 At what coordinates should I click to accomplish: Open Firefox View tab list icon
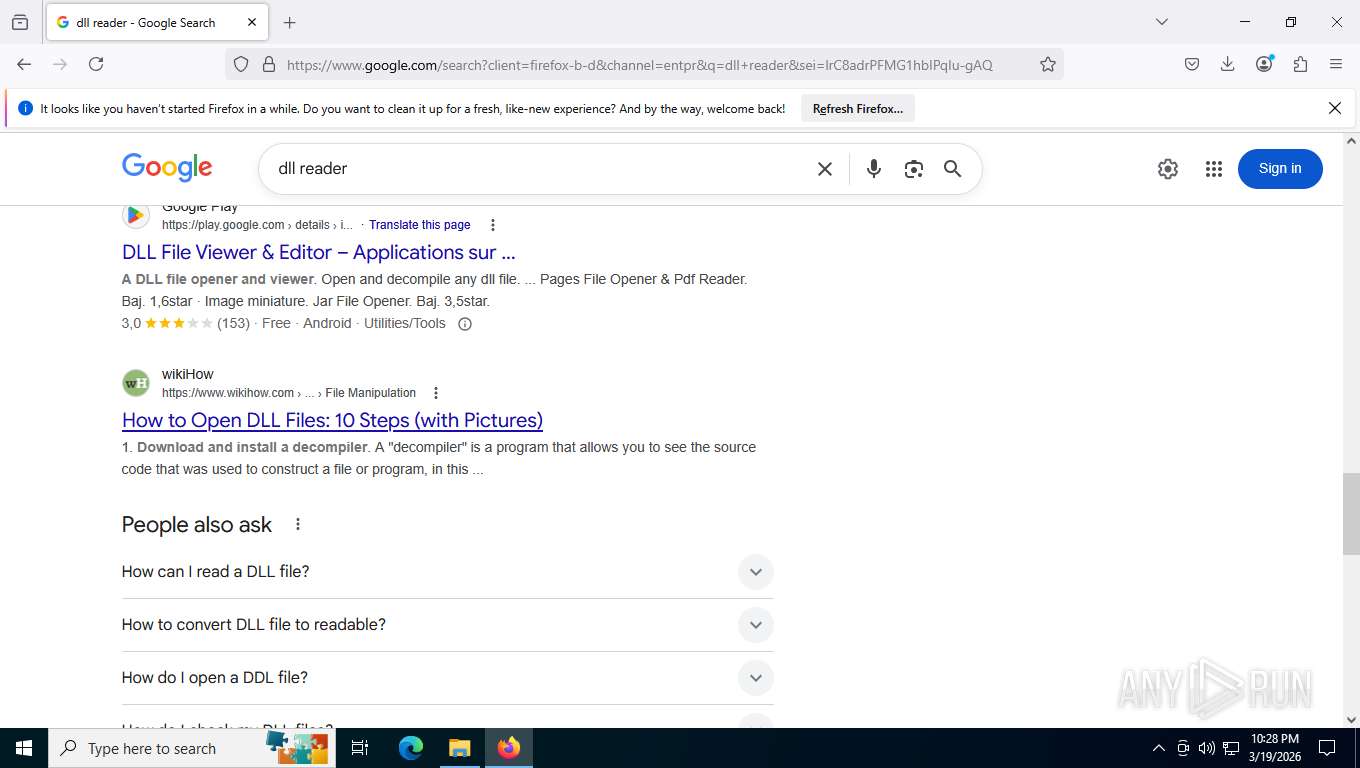20,22
